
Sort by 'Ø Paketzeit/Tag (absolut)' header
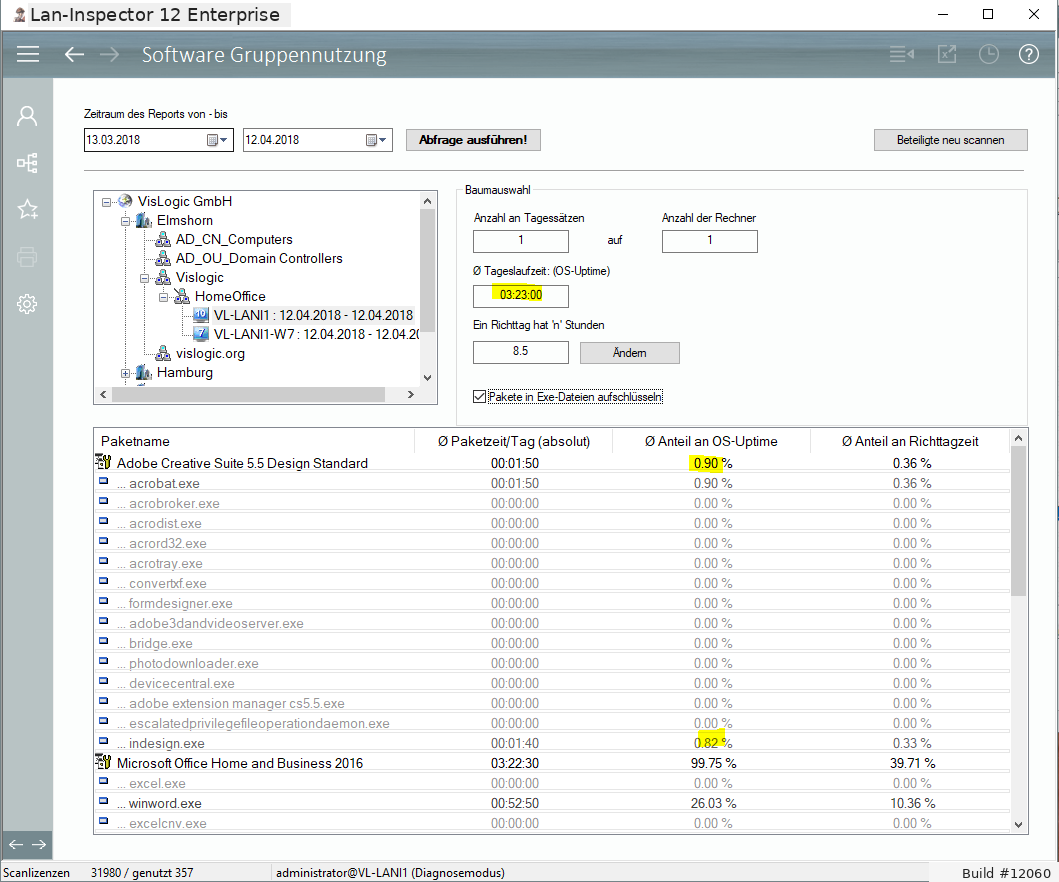(513, 441)
